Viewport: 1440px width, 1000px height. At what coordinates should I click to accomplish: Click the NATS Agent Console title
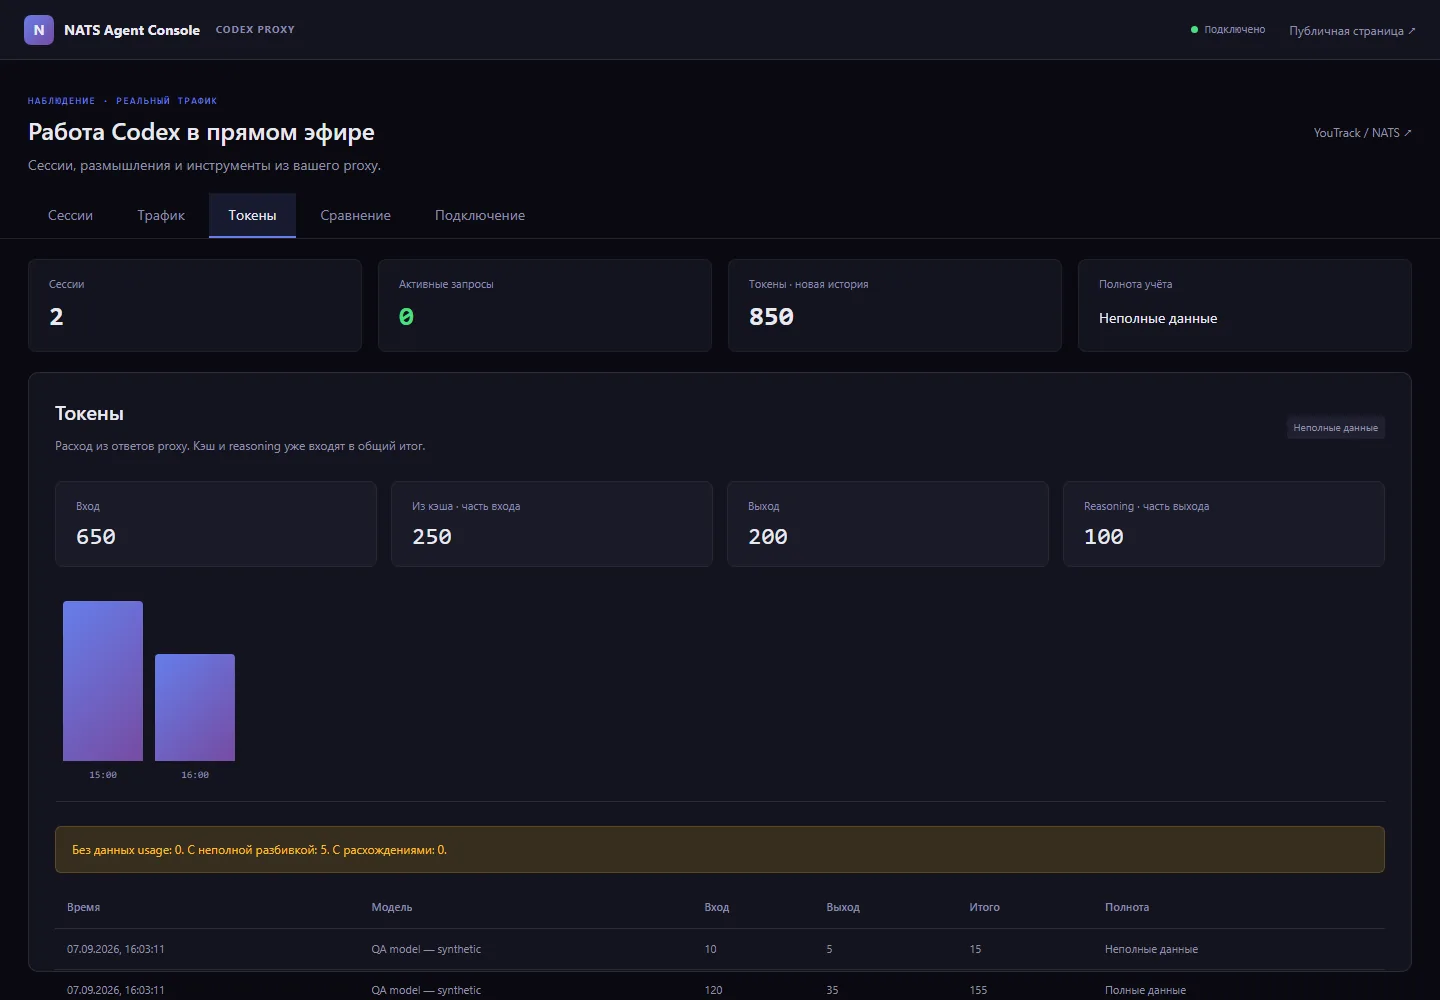coord(132,30)
